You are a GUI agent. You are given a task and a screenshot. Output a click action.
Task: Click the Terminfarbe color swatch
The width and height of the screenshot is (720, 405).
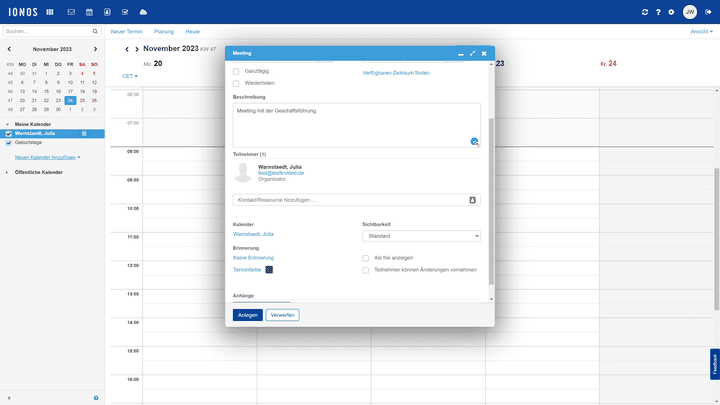[x=269, y=269]
